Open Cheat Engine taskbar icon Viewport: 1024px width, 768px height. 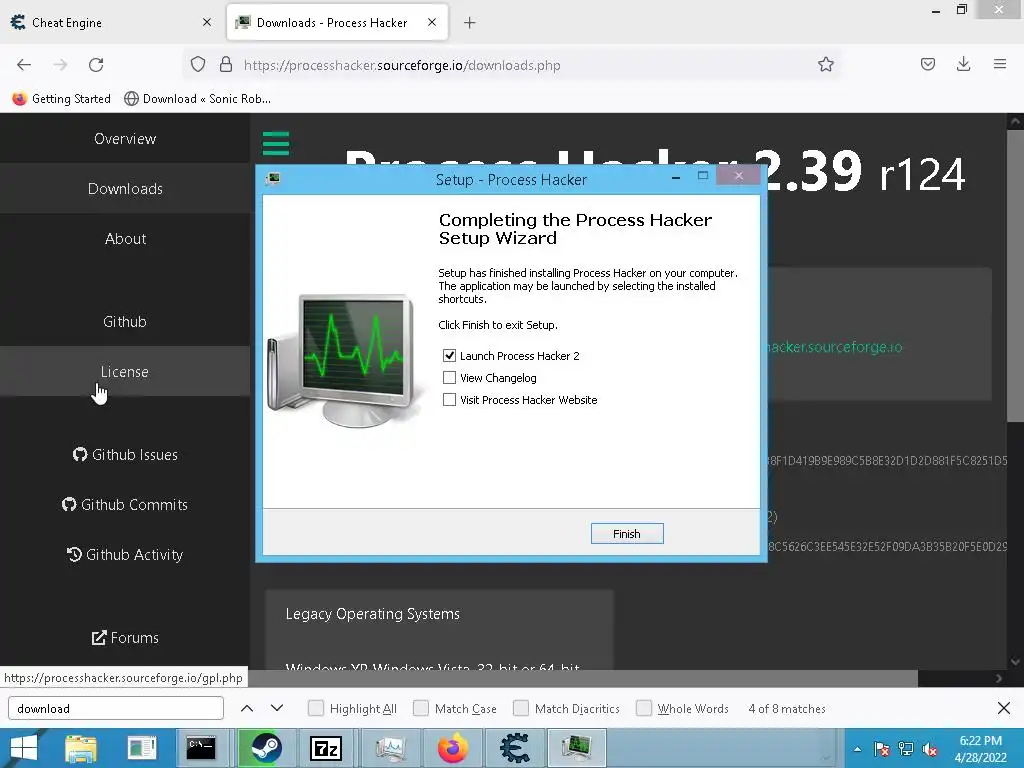(515, 748)
